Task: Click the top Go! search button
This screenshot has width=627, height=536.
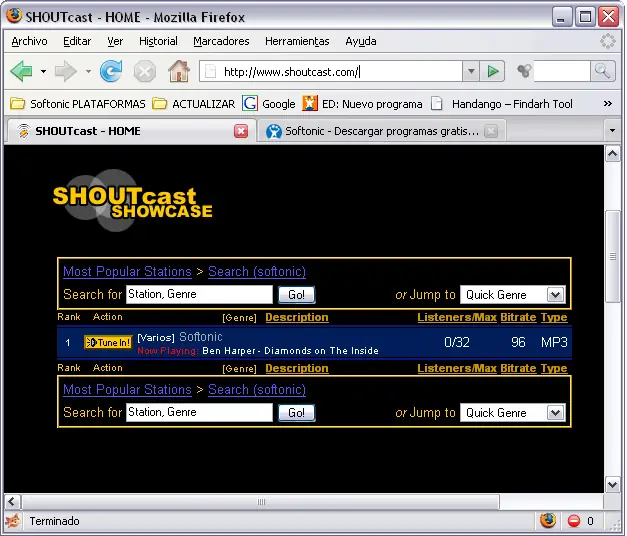Action: (x=296, y=295)
